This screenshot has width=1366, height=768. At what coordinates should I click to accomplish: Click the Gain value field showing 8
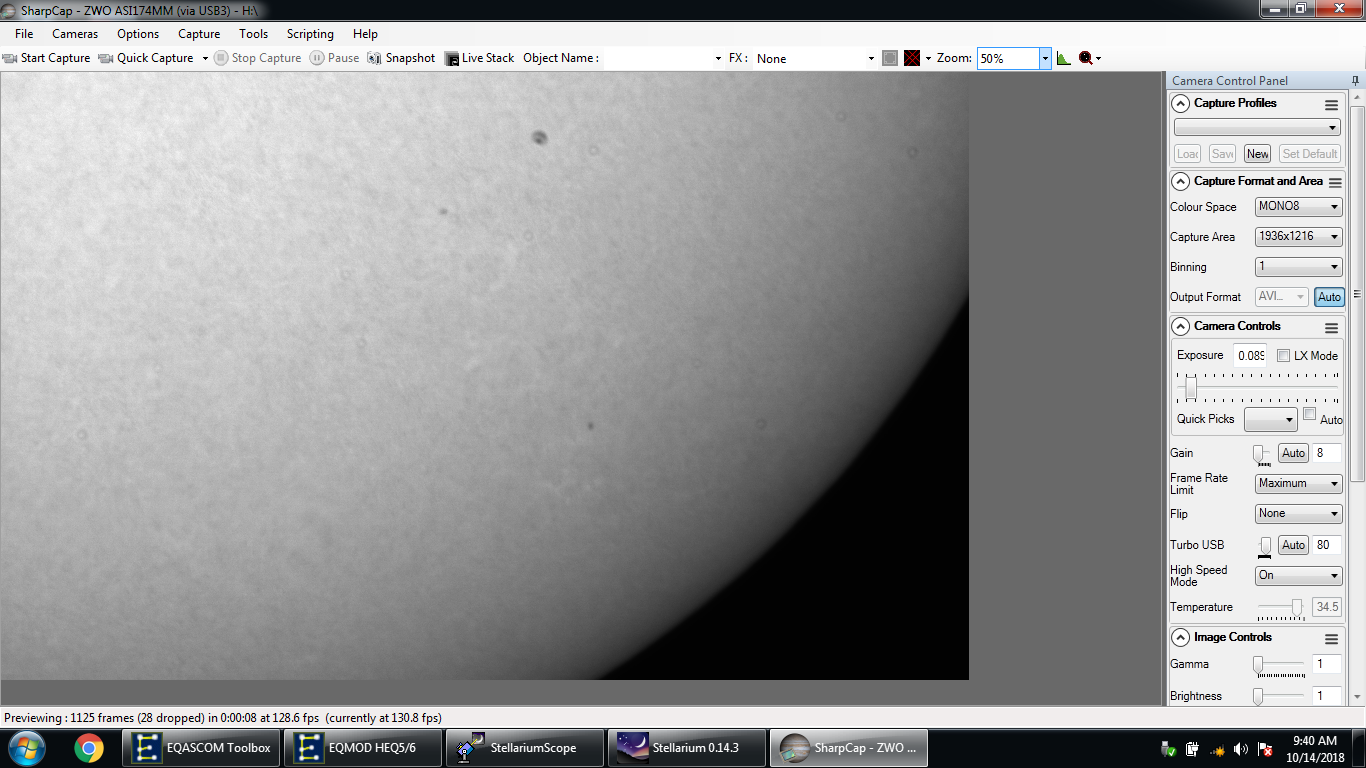1327,453
